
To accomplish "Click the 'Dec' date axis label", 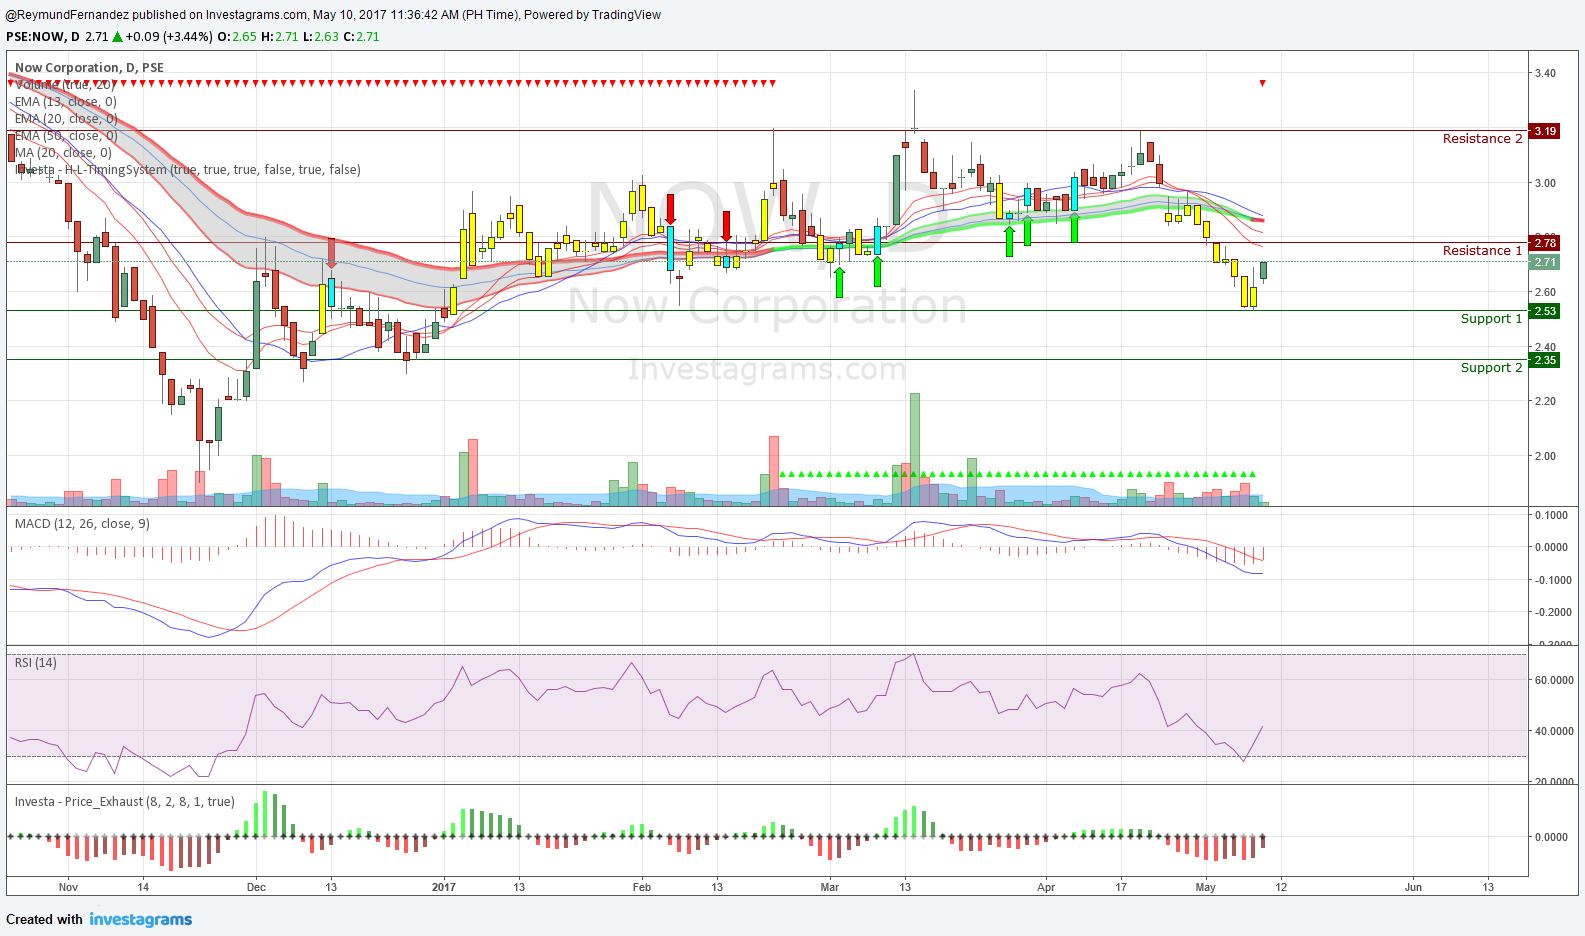I will tap(256, 887).
